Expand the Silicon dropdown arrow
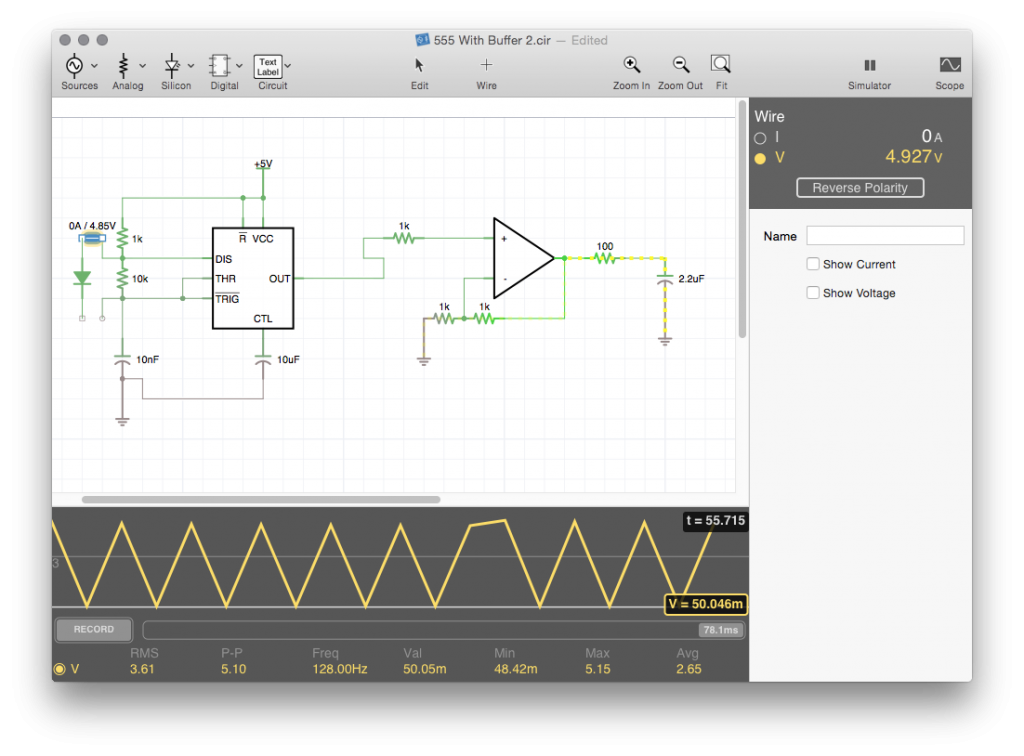The width and height of the screenshot is (1024, 756). click(x=191, y=66)
